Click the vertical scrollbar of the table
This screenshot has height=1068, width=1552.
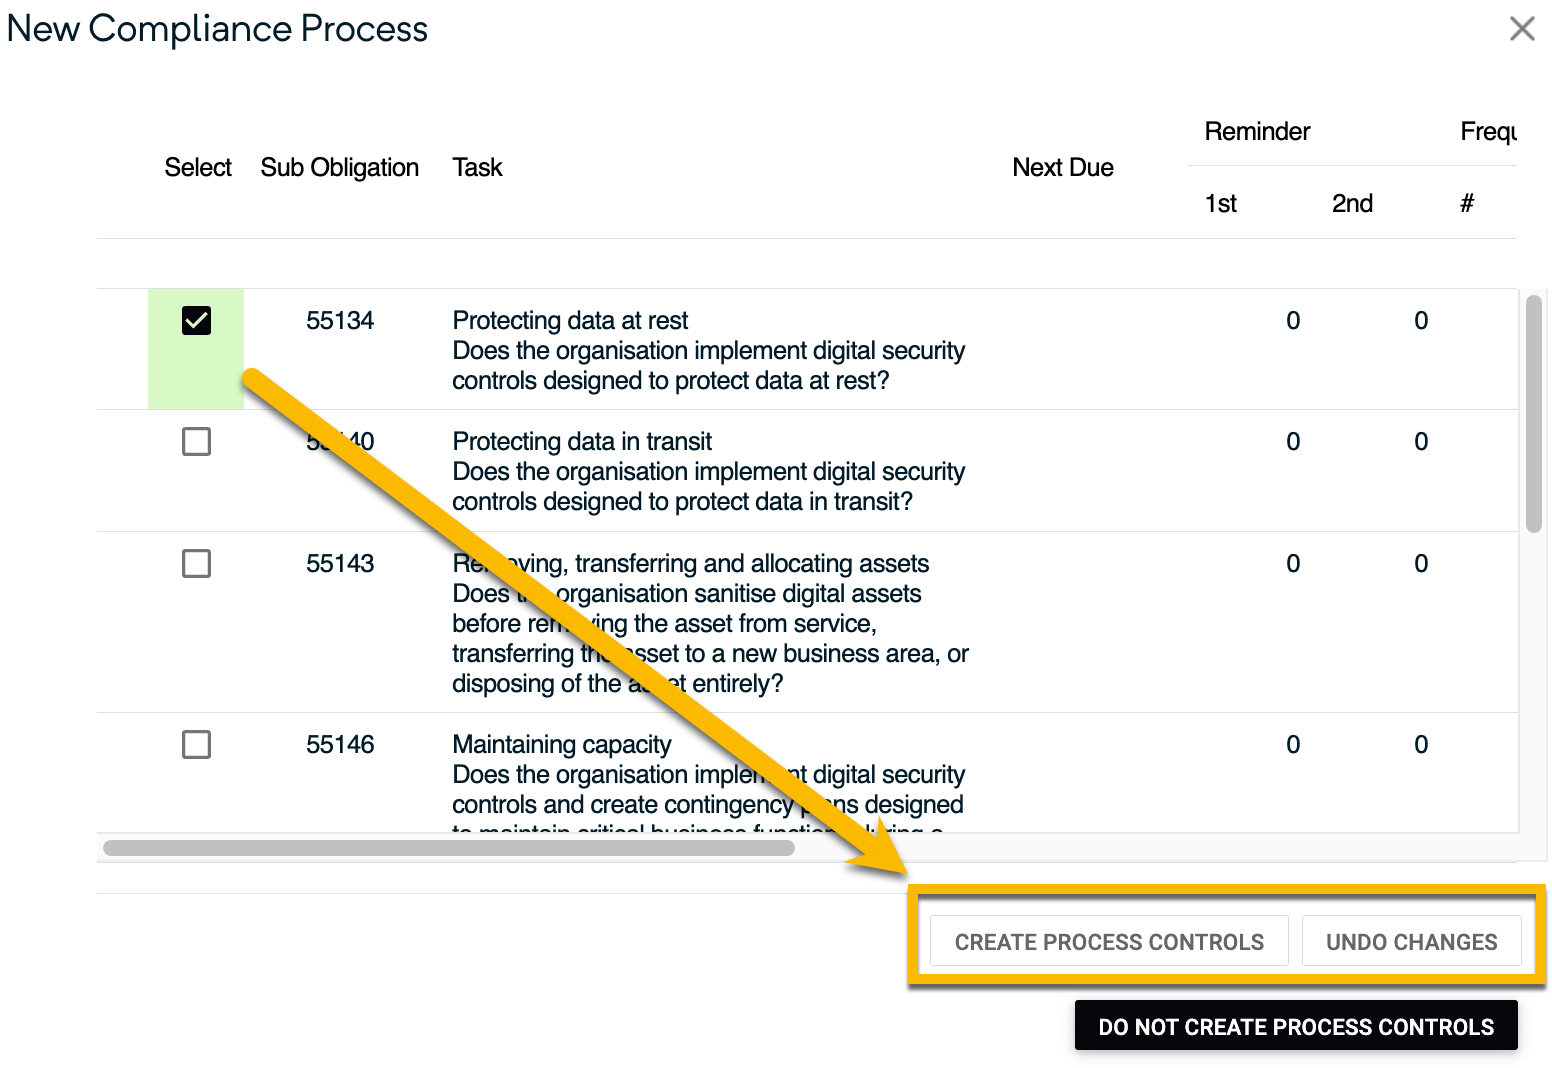point(1533,415)
